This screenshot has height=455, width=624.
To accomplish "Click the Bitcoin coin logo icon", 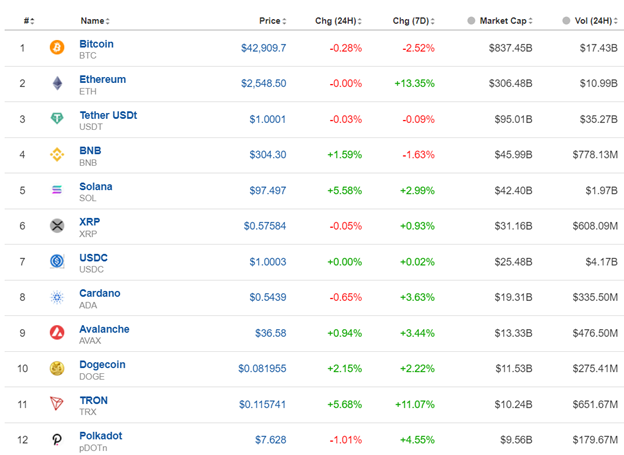I will tap(57, 47).
